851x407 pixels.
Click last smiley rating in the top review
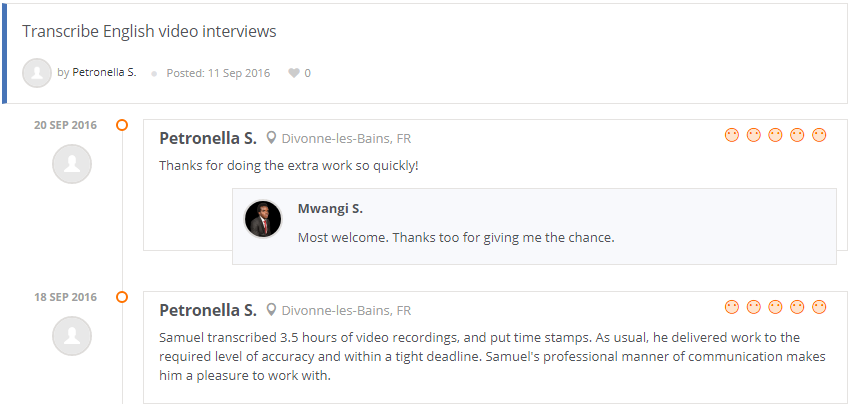click(x=819, y=135)
